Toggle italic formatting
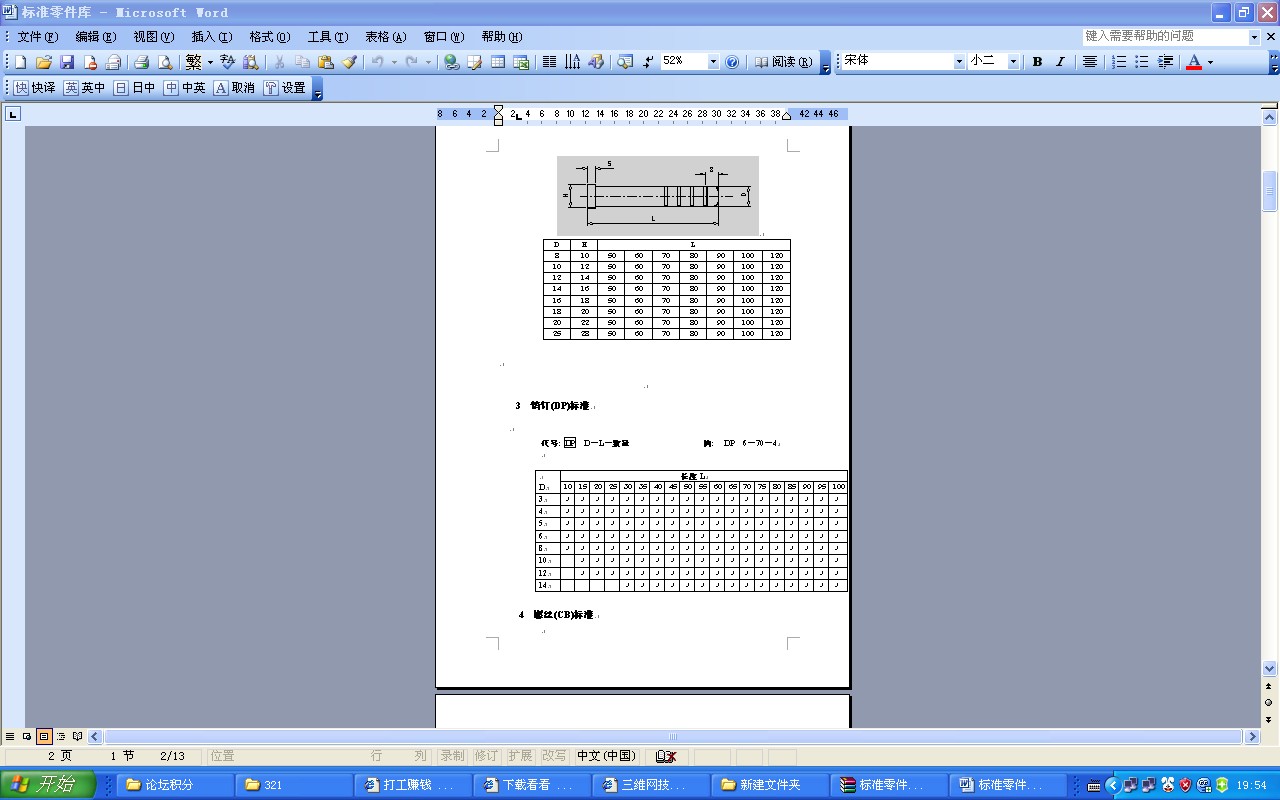1280x800 pixels. 1060,62
